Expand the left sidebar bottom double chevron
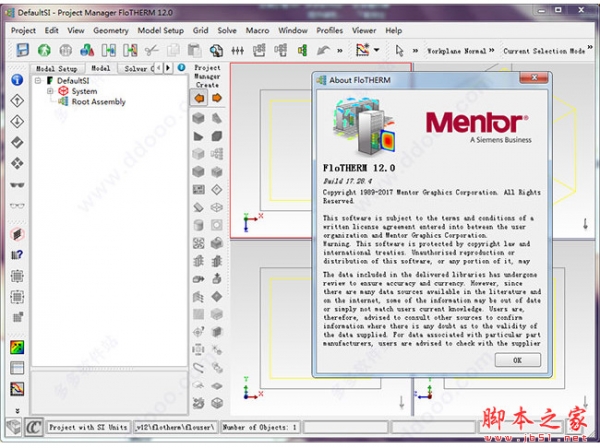Screen dimensions: 600x448 point(17,411)
